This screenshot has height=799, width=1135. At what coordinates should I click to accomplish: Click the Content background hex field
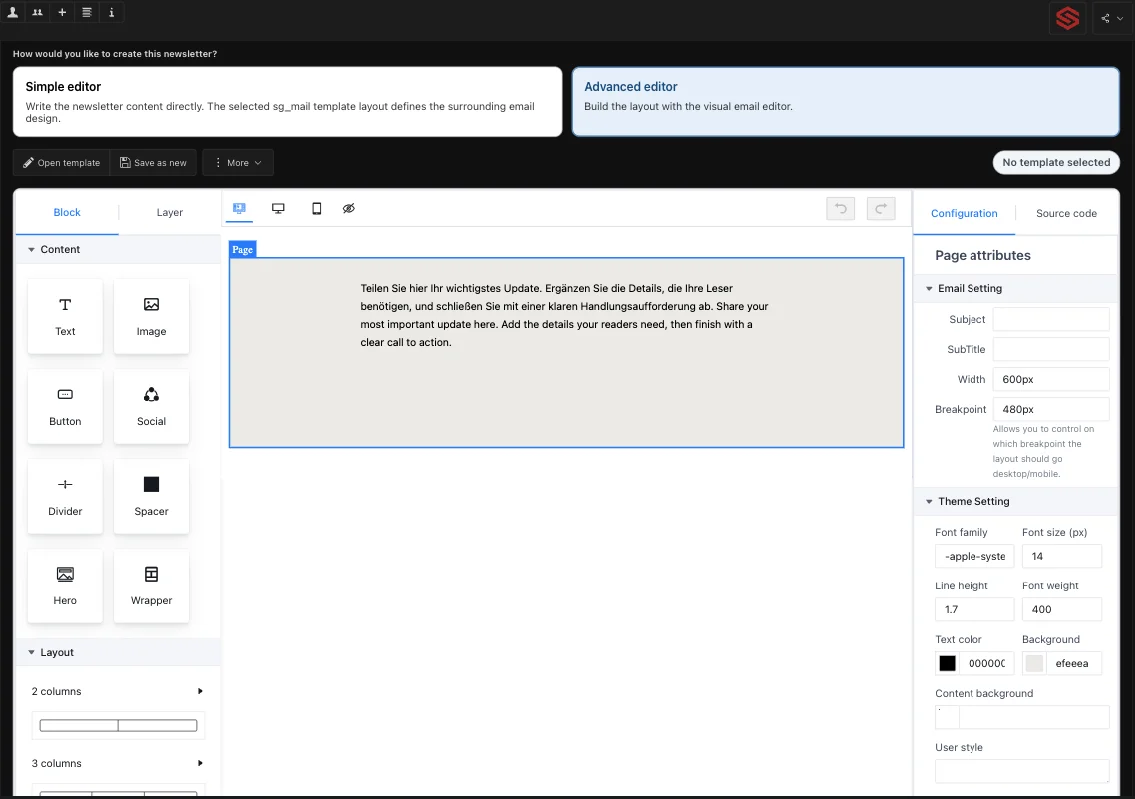pos(1034,717)
